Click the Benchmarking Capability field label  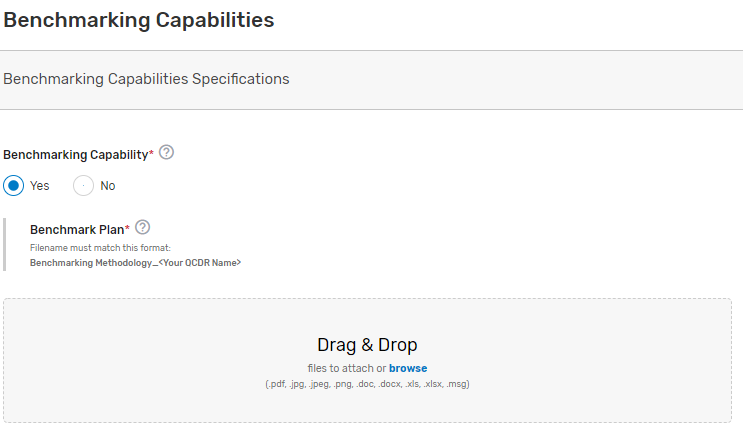tap(75, 154)
